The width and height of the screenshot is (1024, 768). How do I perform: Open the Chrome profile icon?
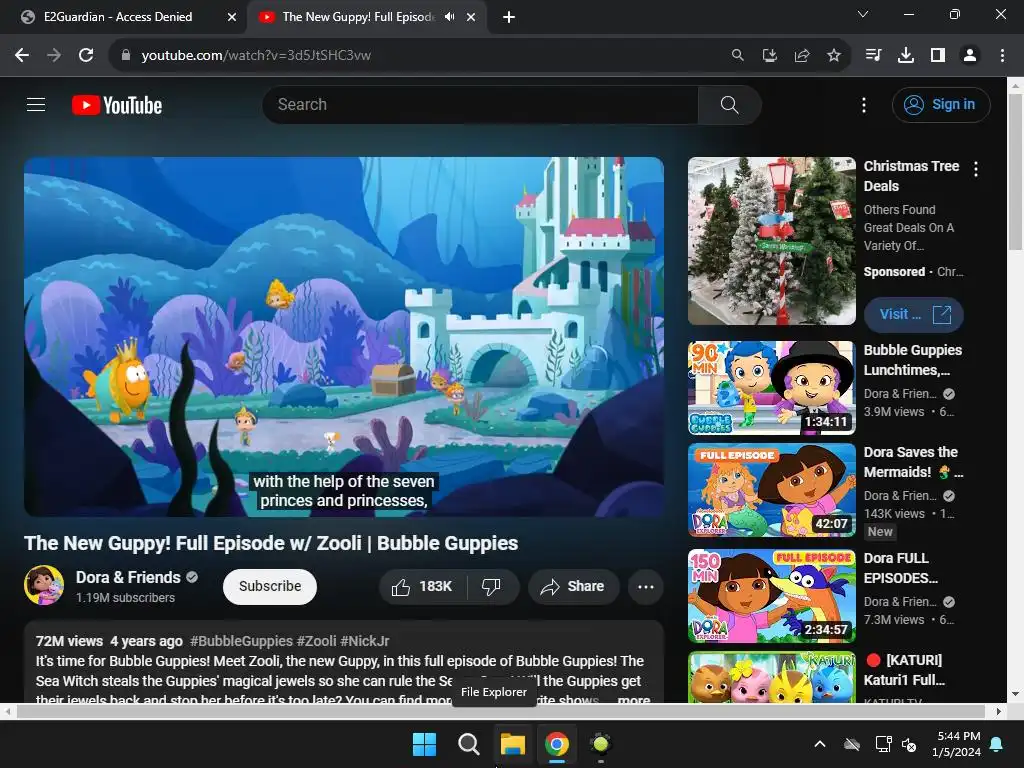coord(970,55)
